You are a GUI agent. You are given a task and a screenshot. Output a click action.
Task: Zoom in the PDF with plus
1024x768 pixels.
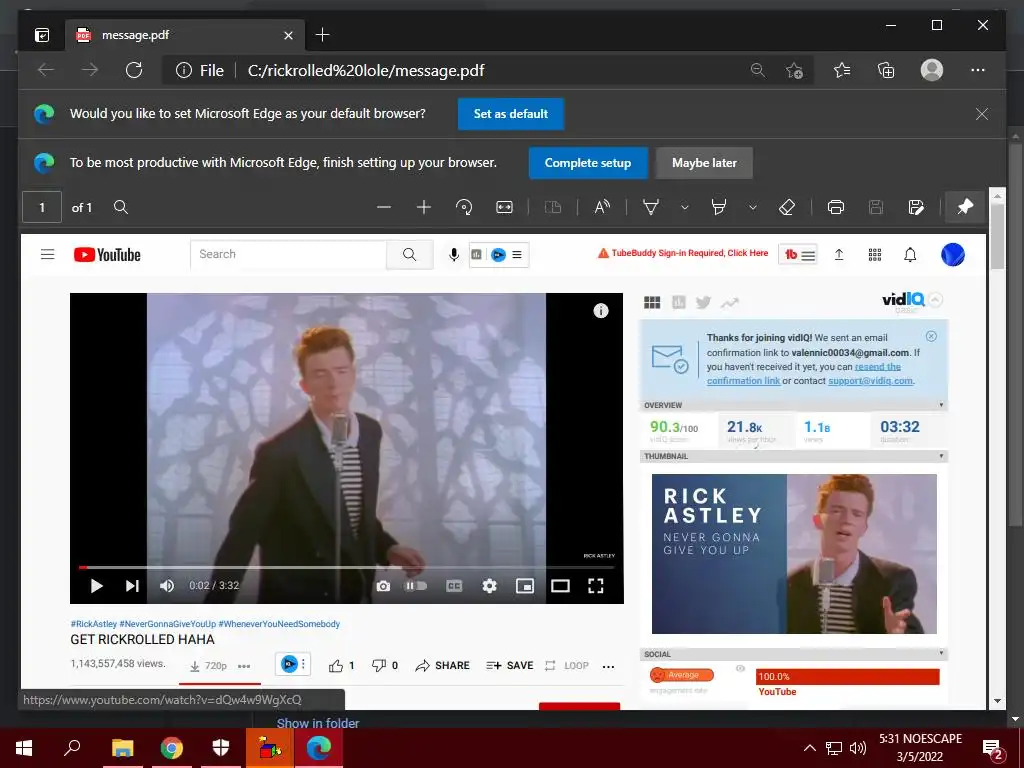424,207
